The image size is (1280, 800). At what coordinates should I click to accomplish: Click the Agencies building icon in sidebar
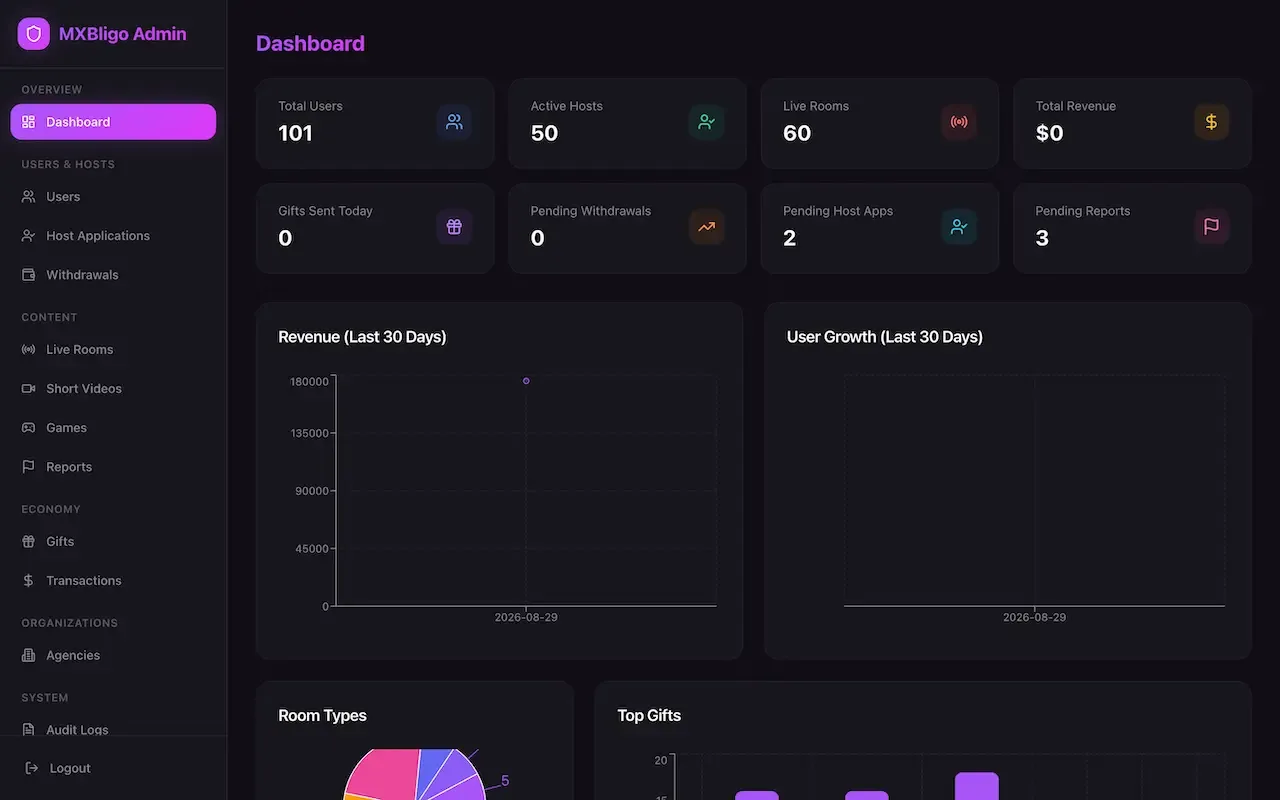pos(28,656)
